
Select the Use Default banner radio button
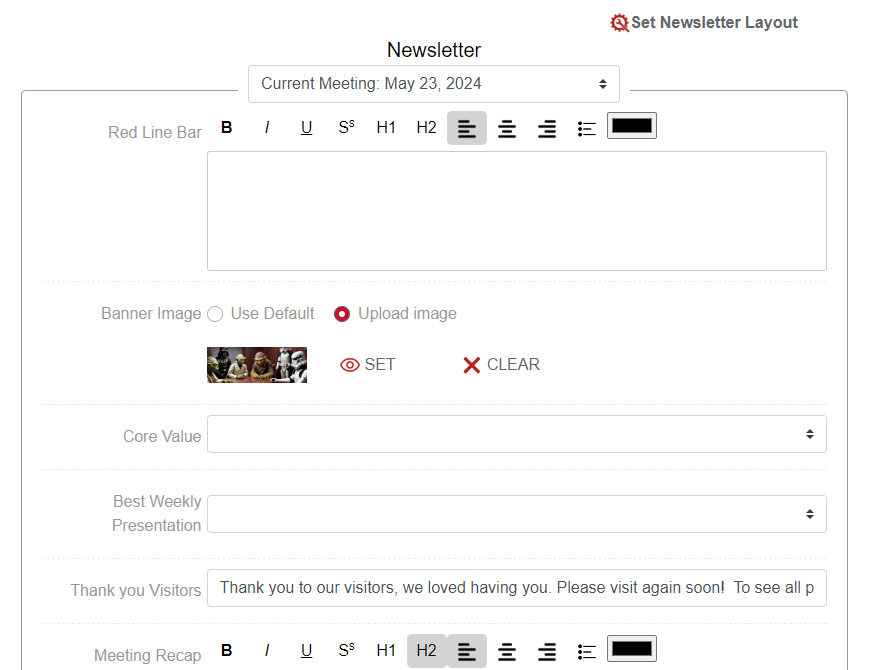[215, 314]
